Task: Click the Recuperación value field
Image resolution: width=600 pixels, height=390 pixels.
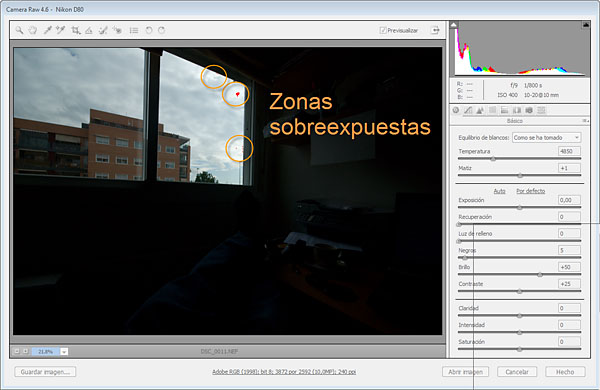Action: (x=569, y=217)
